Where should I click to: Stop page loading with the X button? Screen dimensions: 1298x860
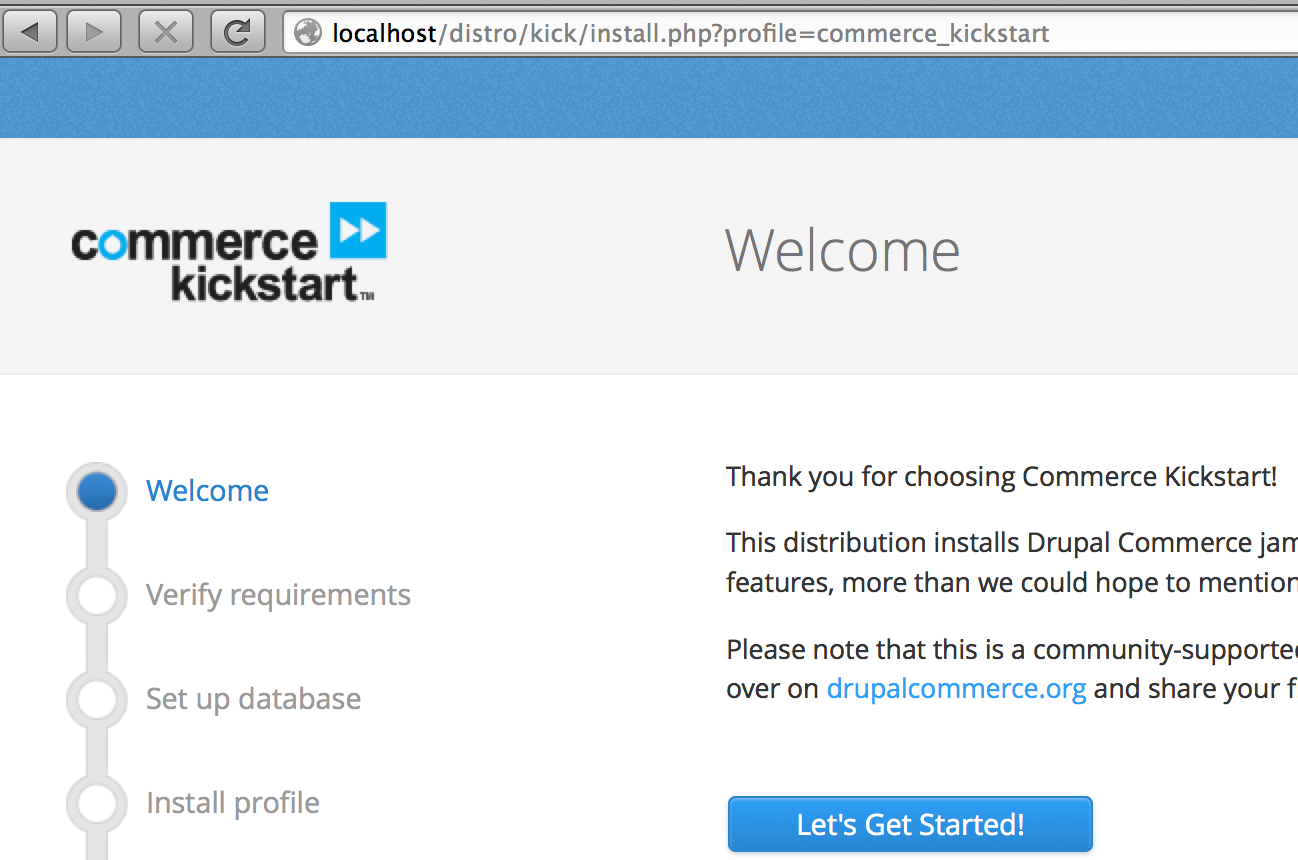click(x=165, y=33)
